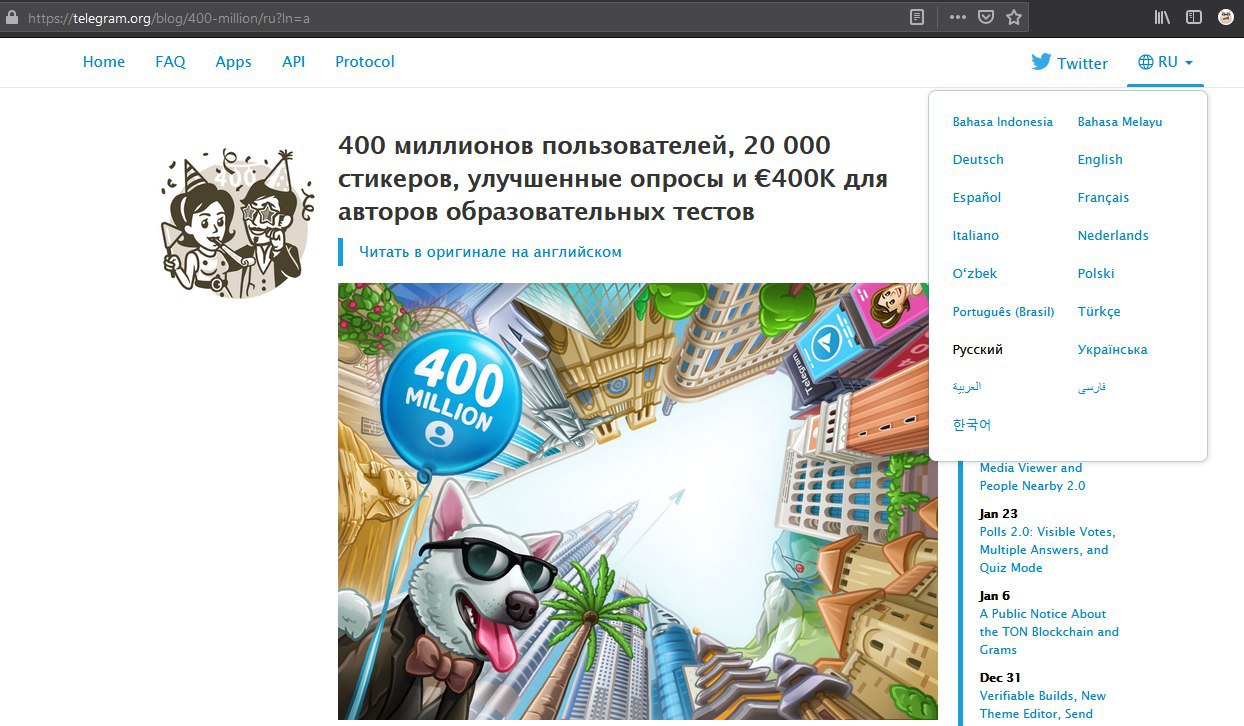Open 'Polls 2.0: Visible Votes' post
Screen dimensions: 1244x726
(1047, 550)
